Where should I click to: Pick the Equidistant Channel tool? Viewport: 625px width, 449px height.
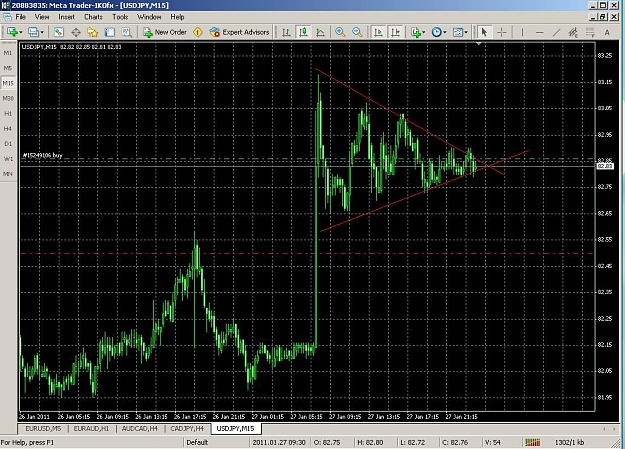tap(573, 32)
